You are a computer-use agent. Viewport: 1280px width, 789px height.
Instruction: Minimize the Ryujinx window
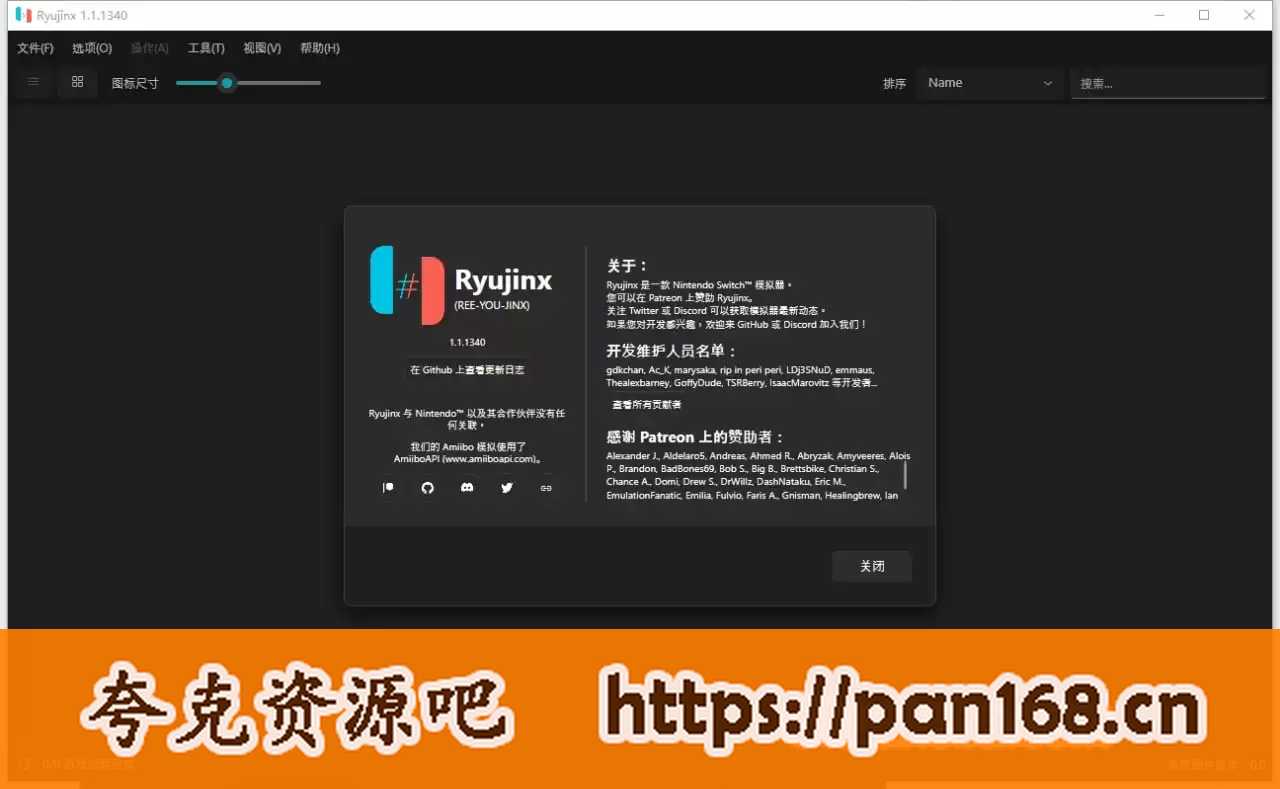click(1159, 15)
